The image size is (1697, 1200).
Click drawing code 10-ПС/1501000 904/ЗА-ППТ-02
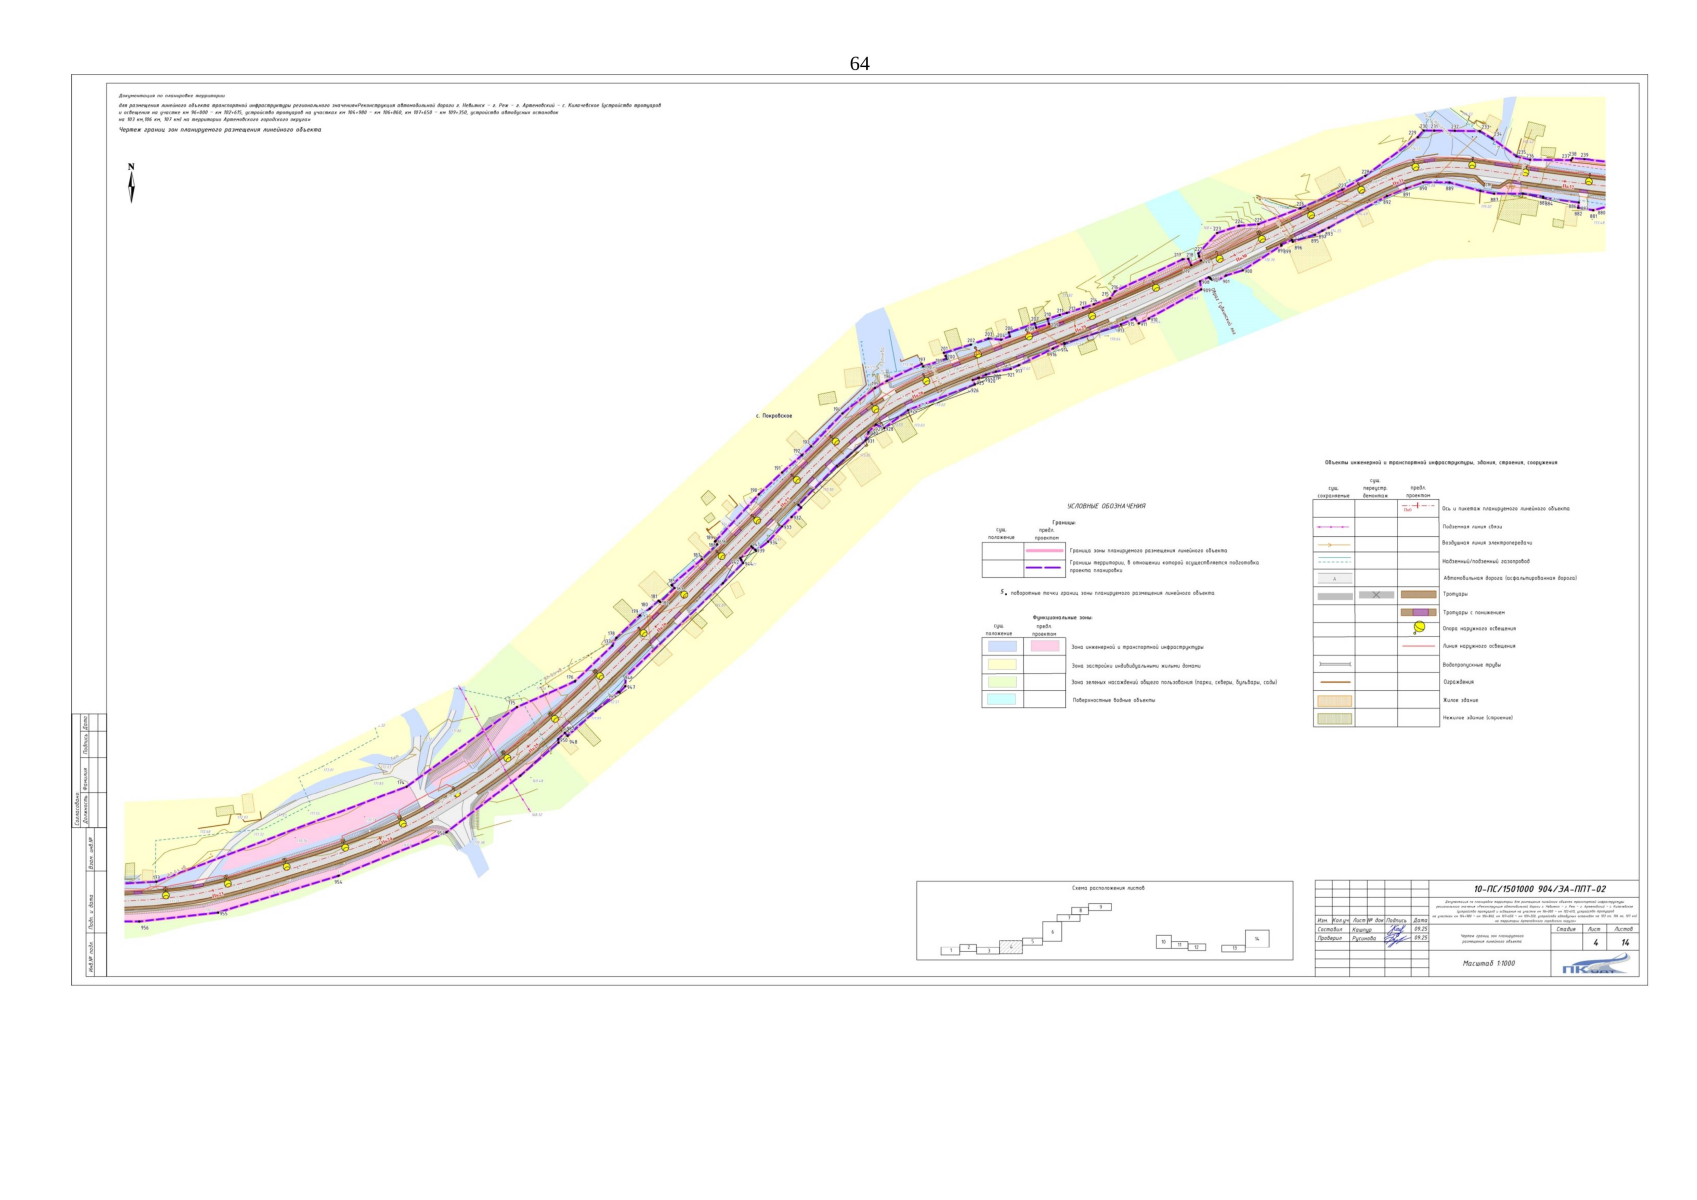coord(1539,889)
